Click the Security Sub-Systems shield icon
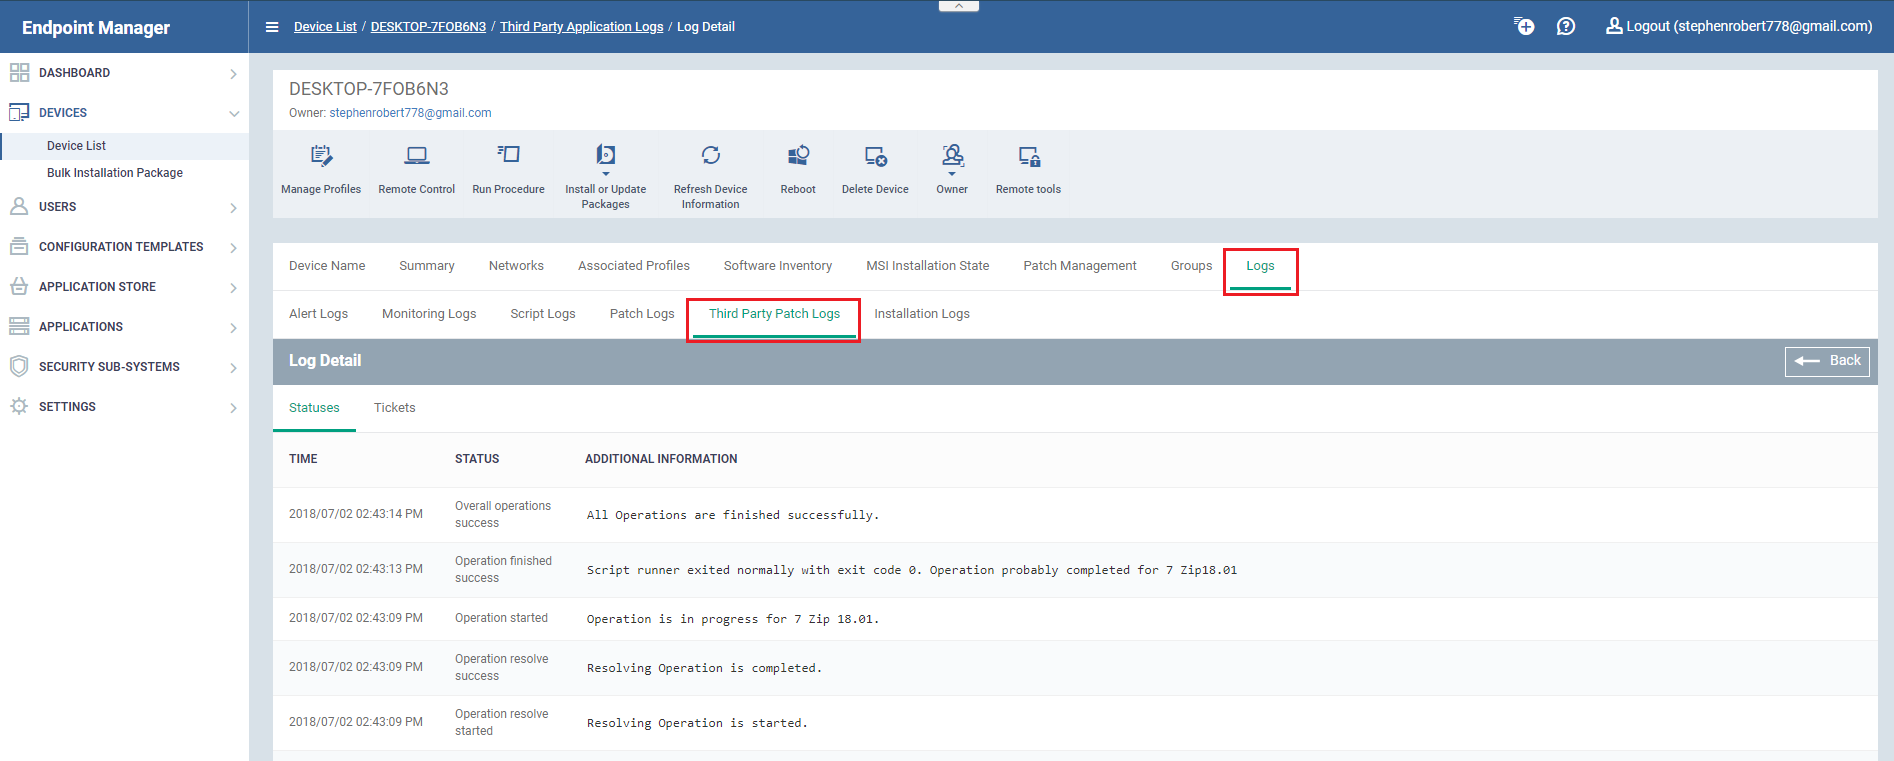 click(x=19, y=366)
